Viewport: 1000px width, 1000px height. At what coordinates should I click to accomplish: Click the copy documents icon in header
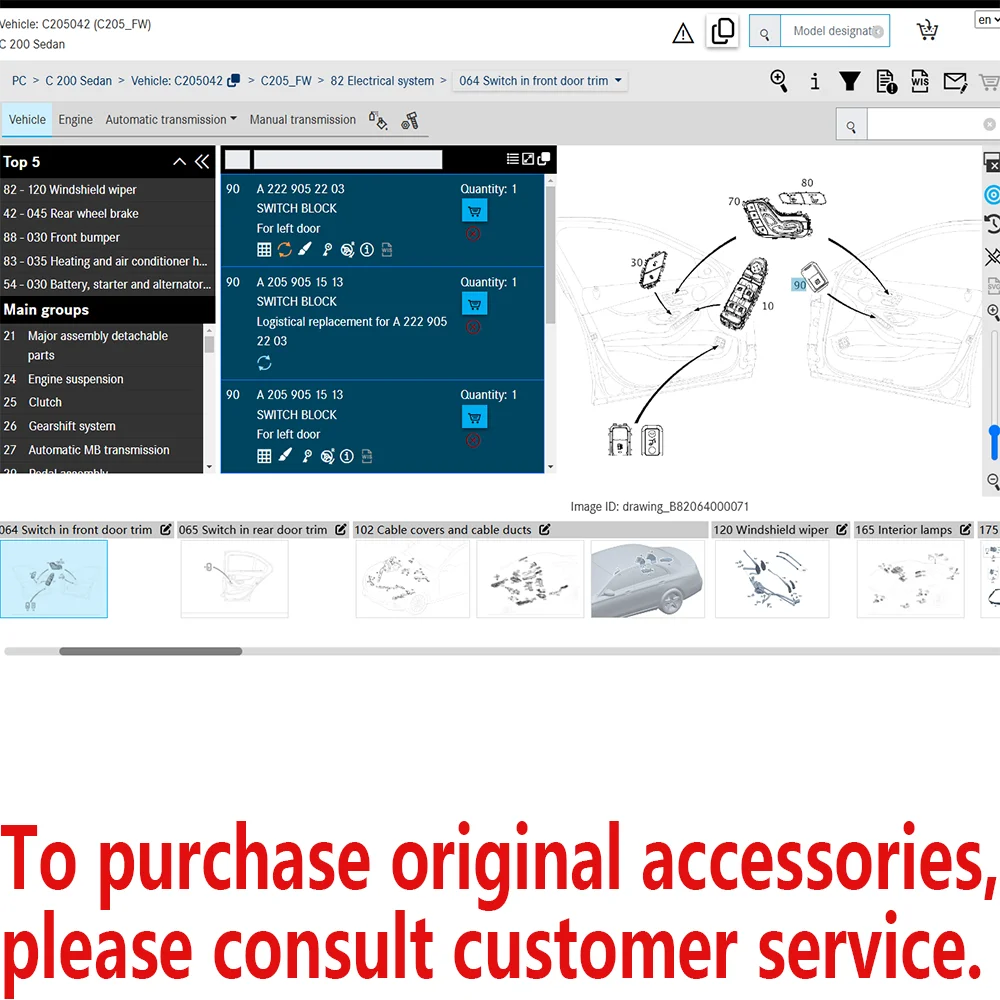tap(723, 31)
